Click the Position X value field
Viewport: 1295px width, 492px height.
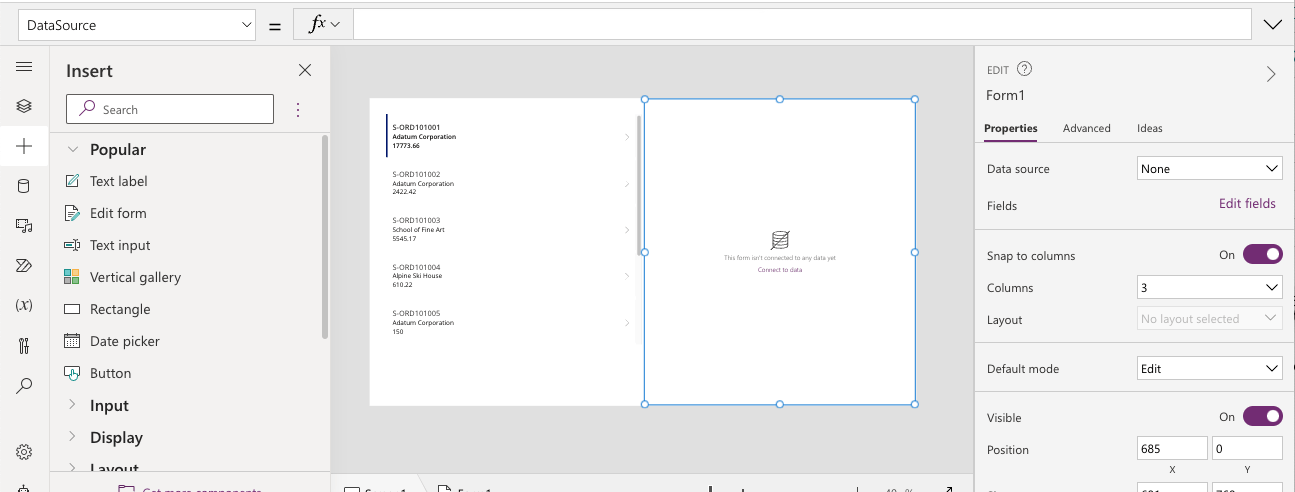1172,449
